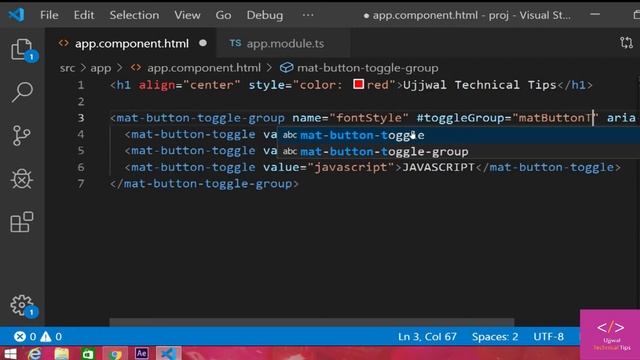
Task: Click the horizontal editor scrollbar
Action: pos(311,322)
